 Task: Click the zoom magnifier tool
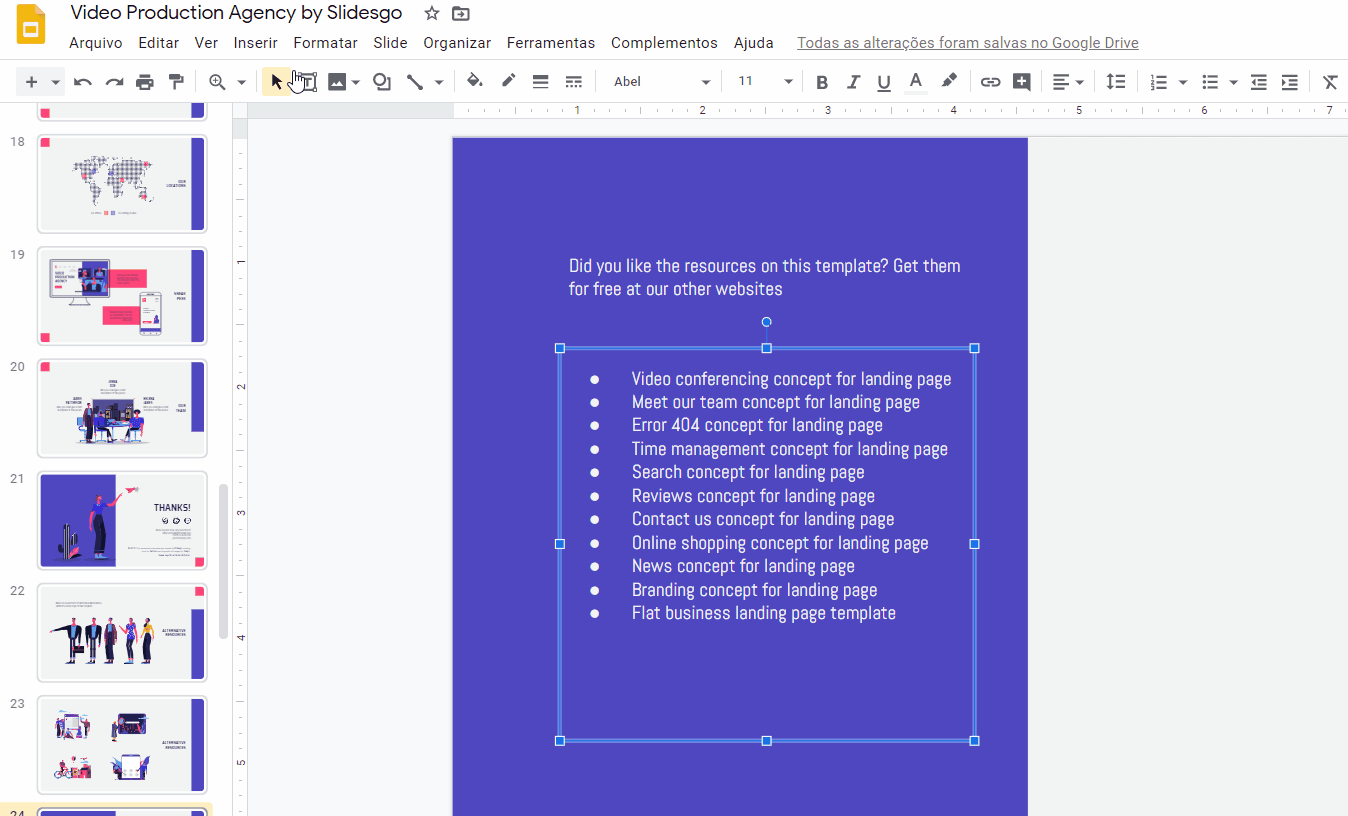pyautogui.click(x=217, y=82)
